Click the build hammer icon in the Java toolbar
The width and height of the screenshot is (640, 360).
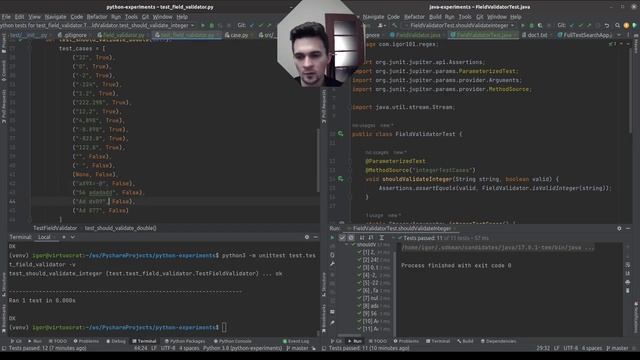pyautogui.click(x=394, y=25)
